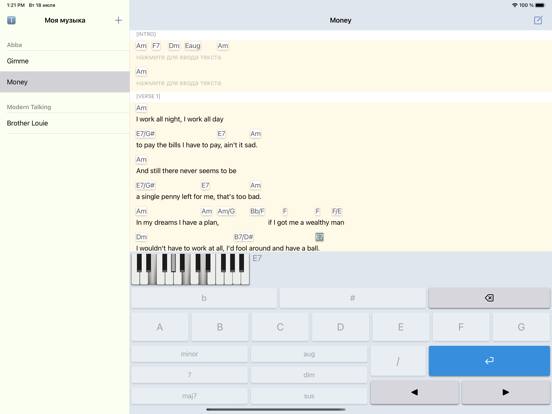Viewport: 552px width, 414px height.
Task: Choose note G on chord keyboard
Action: click(521, 327)
